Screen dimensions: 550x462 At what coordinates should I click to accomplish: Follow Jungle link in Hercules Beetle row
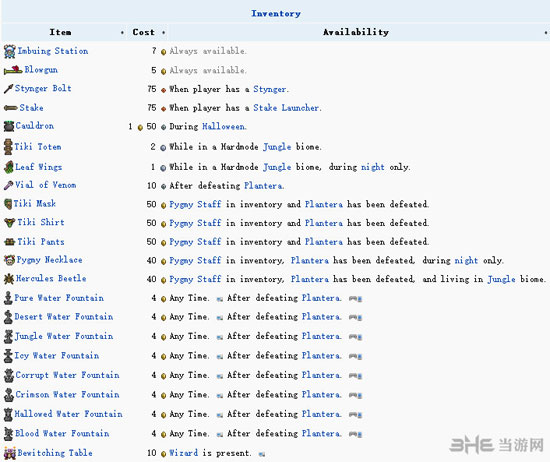click(501, 280)
